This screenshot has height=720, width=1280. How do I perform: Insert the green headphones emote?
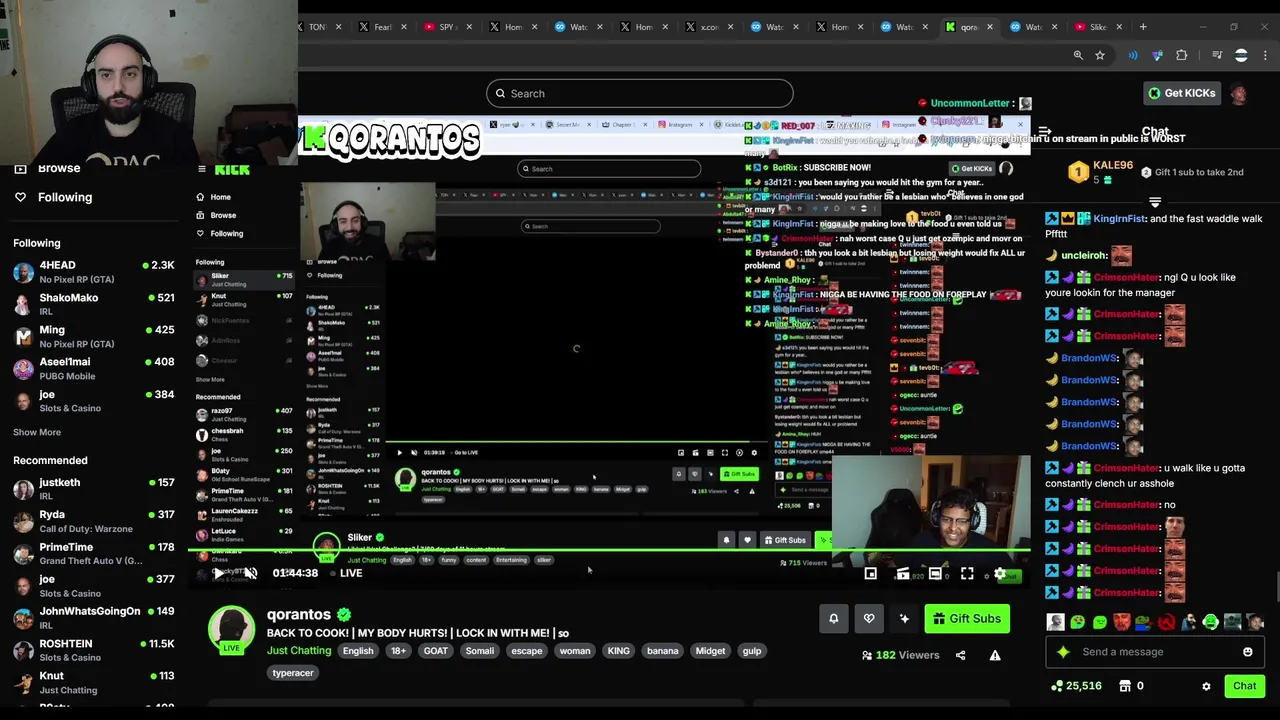pos(1210,622)
